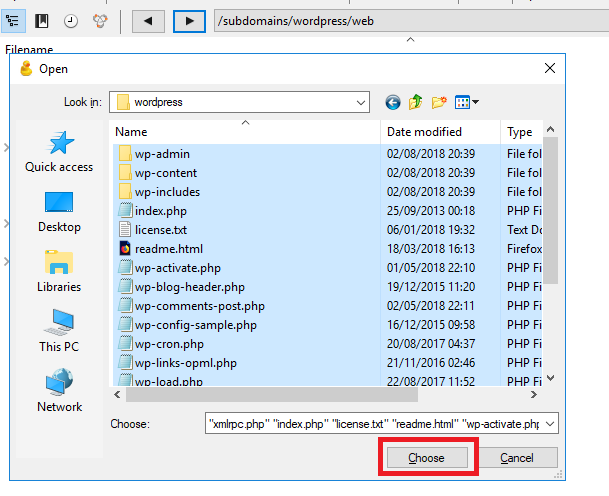Click the readme.html Firefox file icon
609x496 pixels.
tap(125, 249)
